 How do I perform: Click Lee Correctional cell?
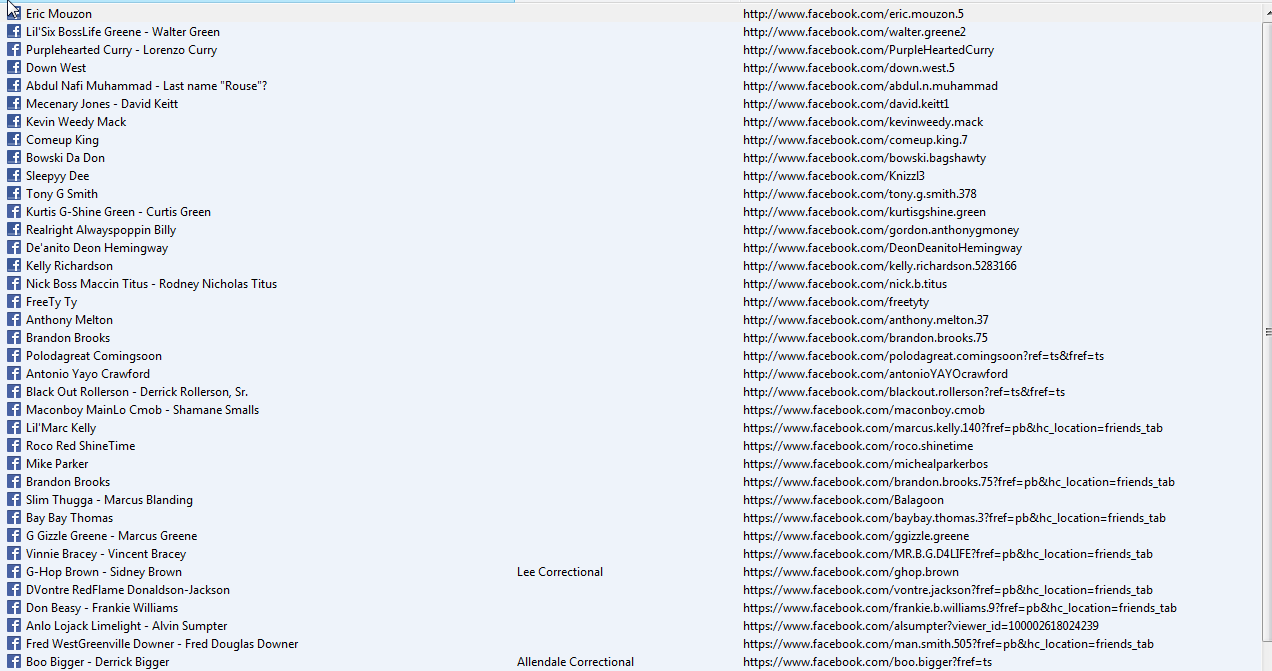point(560,572)
